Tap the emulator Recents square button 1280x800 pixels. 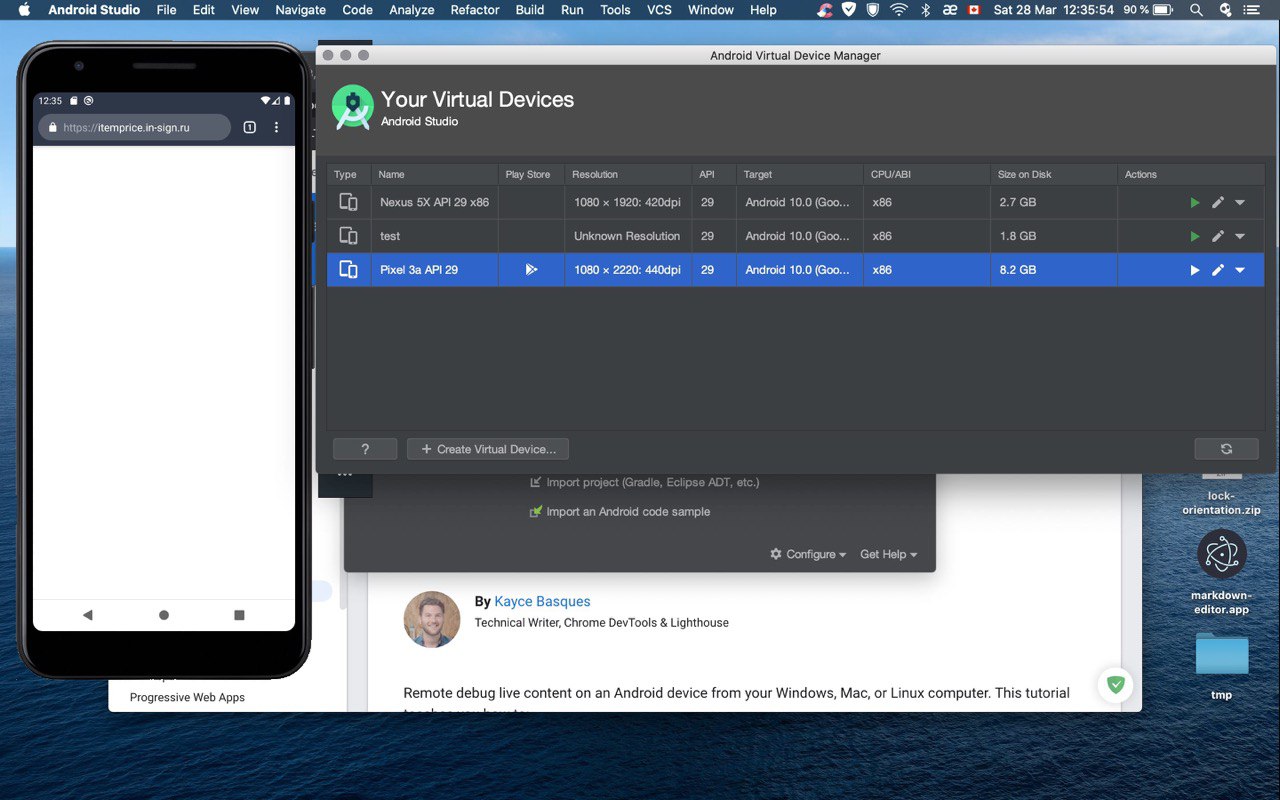(x=239, y=615)
